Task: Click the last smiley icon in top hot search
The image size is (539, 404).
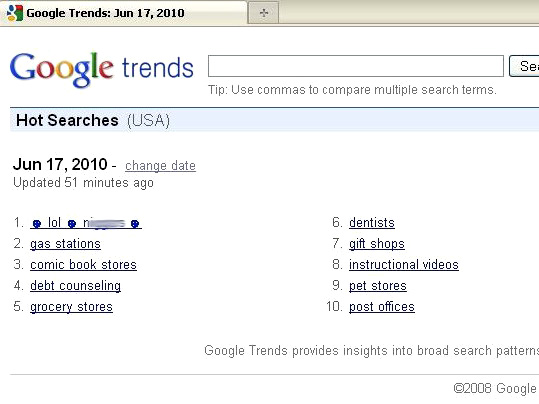Action: pos(135,224)
